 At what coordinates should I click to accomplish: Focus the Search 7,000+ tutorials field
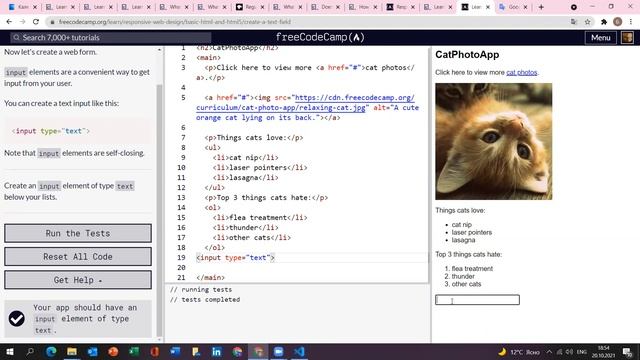point(111,38)
